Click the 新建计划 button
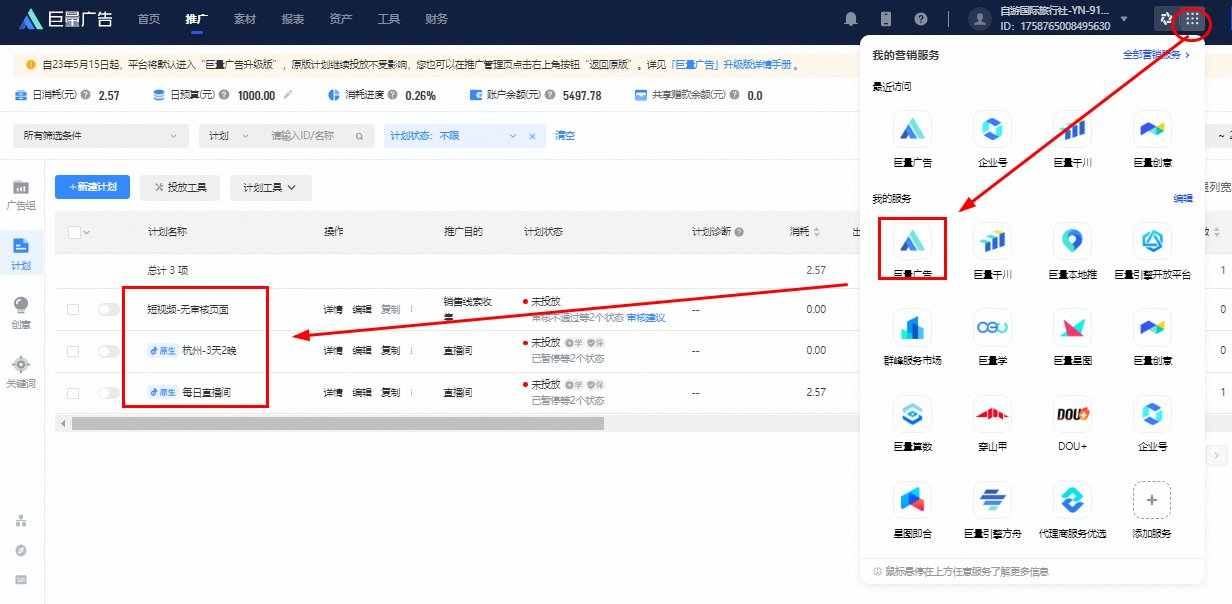The image size is (1232, 604). (92, 187)
